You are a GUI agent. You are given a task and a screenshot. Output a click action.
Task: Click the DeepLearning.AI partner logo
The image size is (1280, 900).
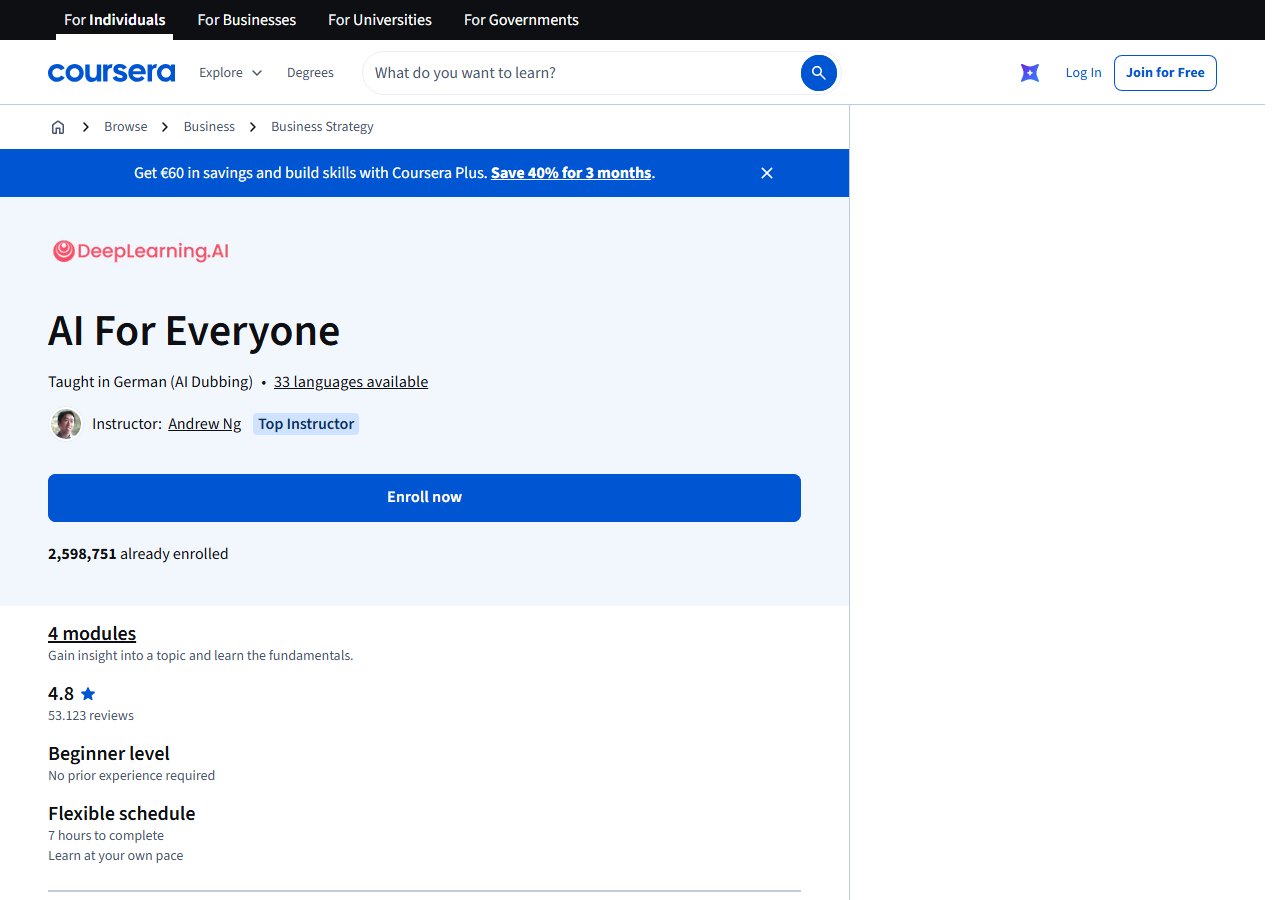tap(140, 251)
